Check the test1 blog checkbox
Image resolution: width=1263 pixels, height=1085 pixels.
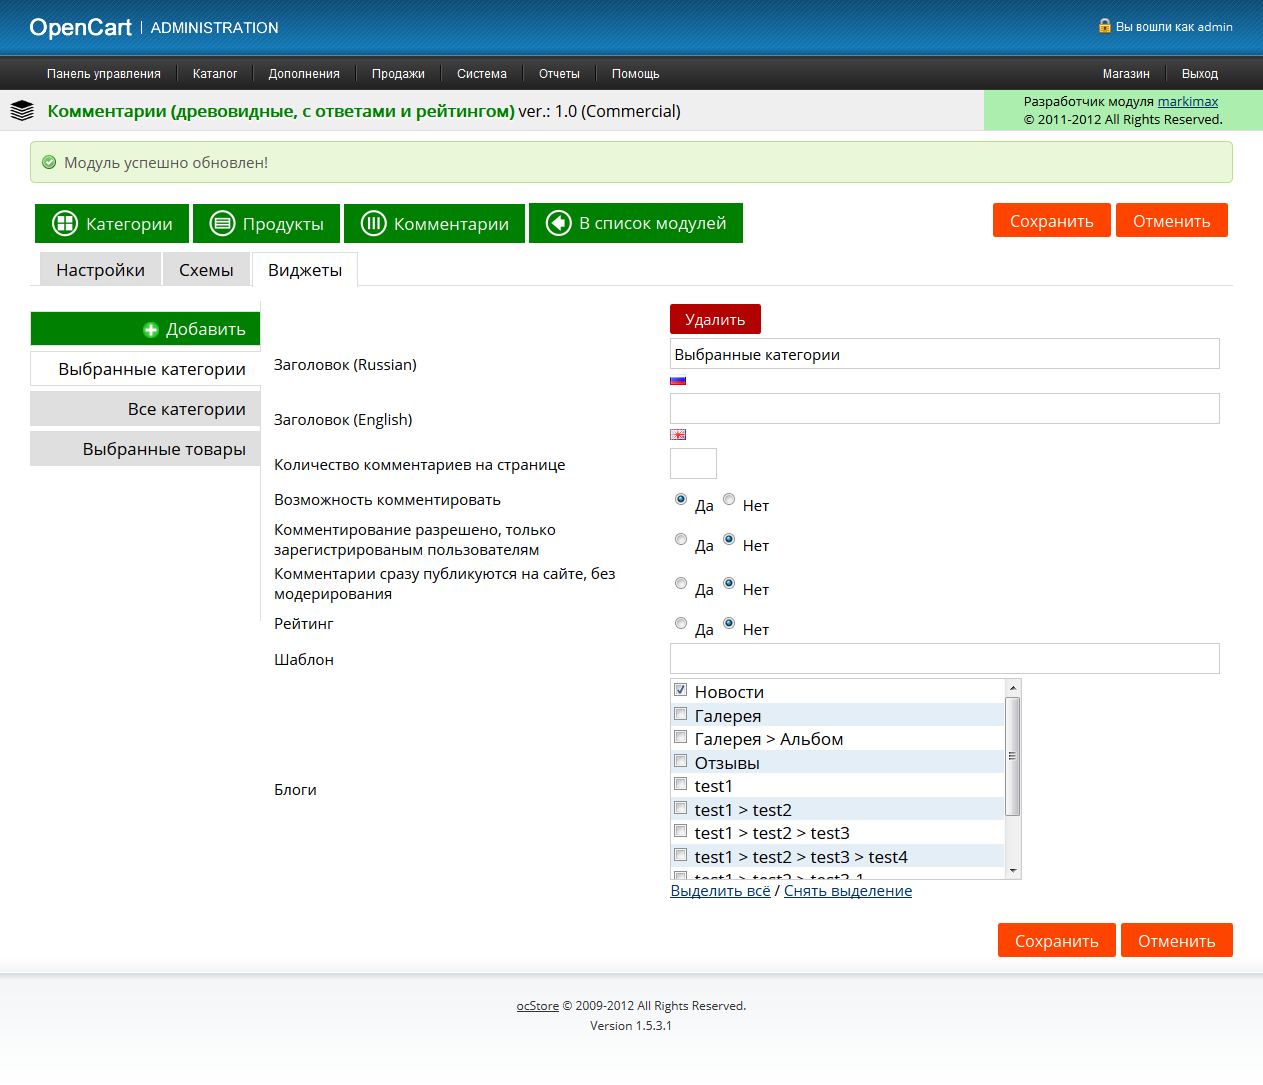681,784
